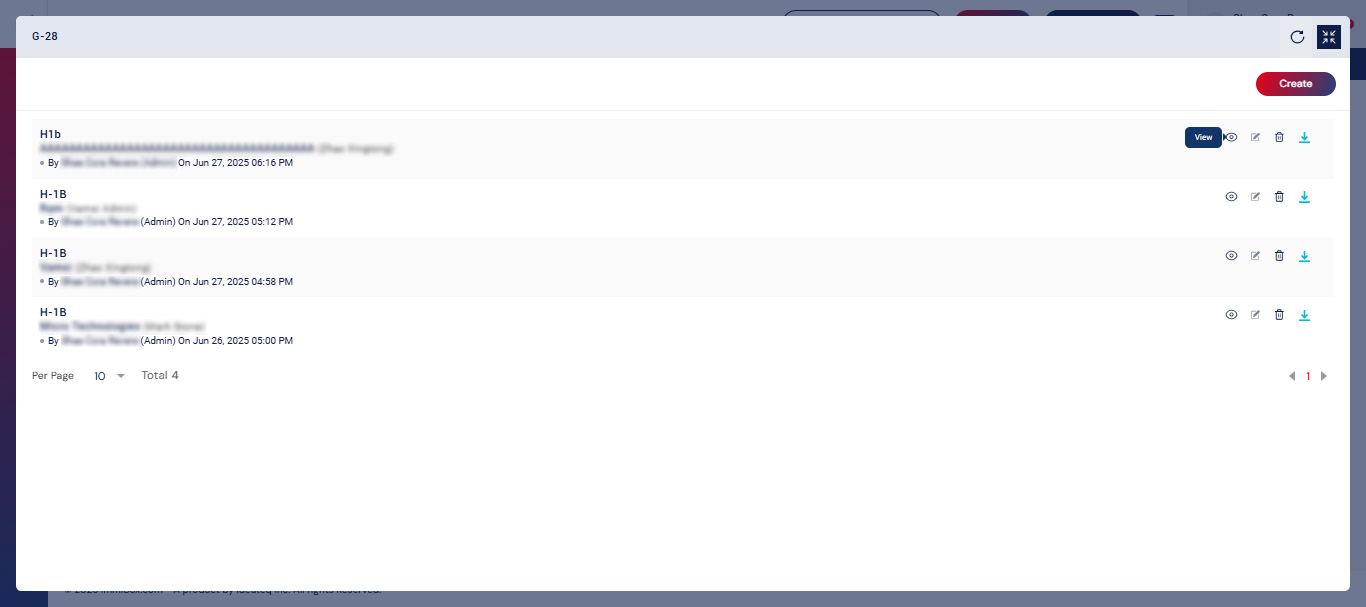View the H1b record from 06:16 PM
This screenshot has height=607, width=1366.
(1231, 138)
